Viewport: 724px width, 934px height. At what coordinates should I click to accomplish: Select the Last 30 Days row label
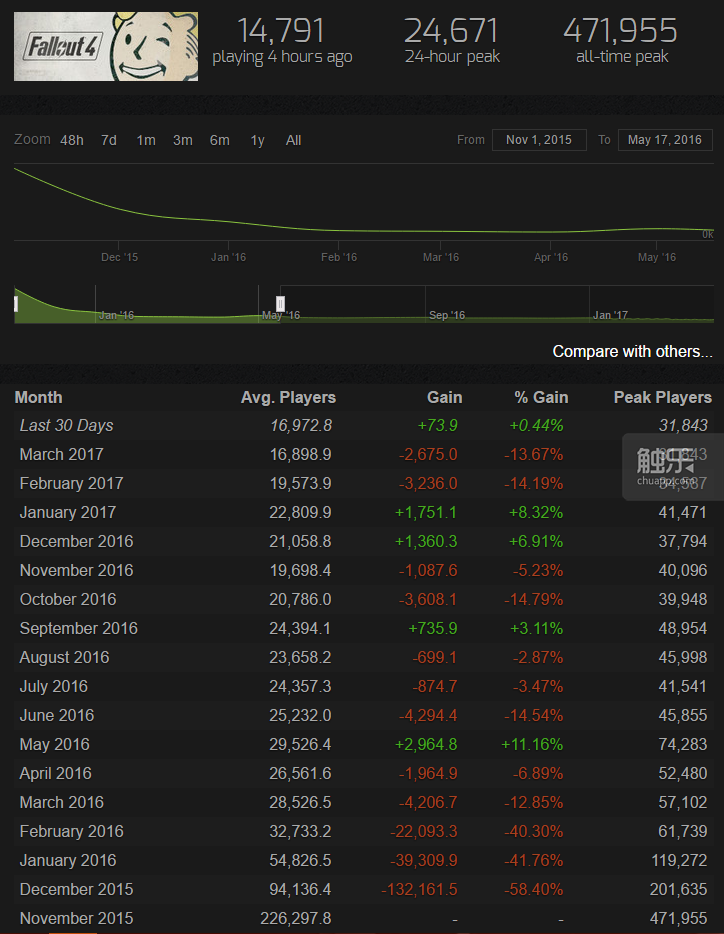coord(66,425)
